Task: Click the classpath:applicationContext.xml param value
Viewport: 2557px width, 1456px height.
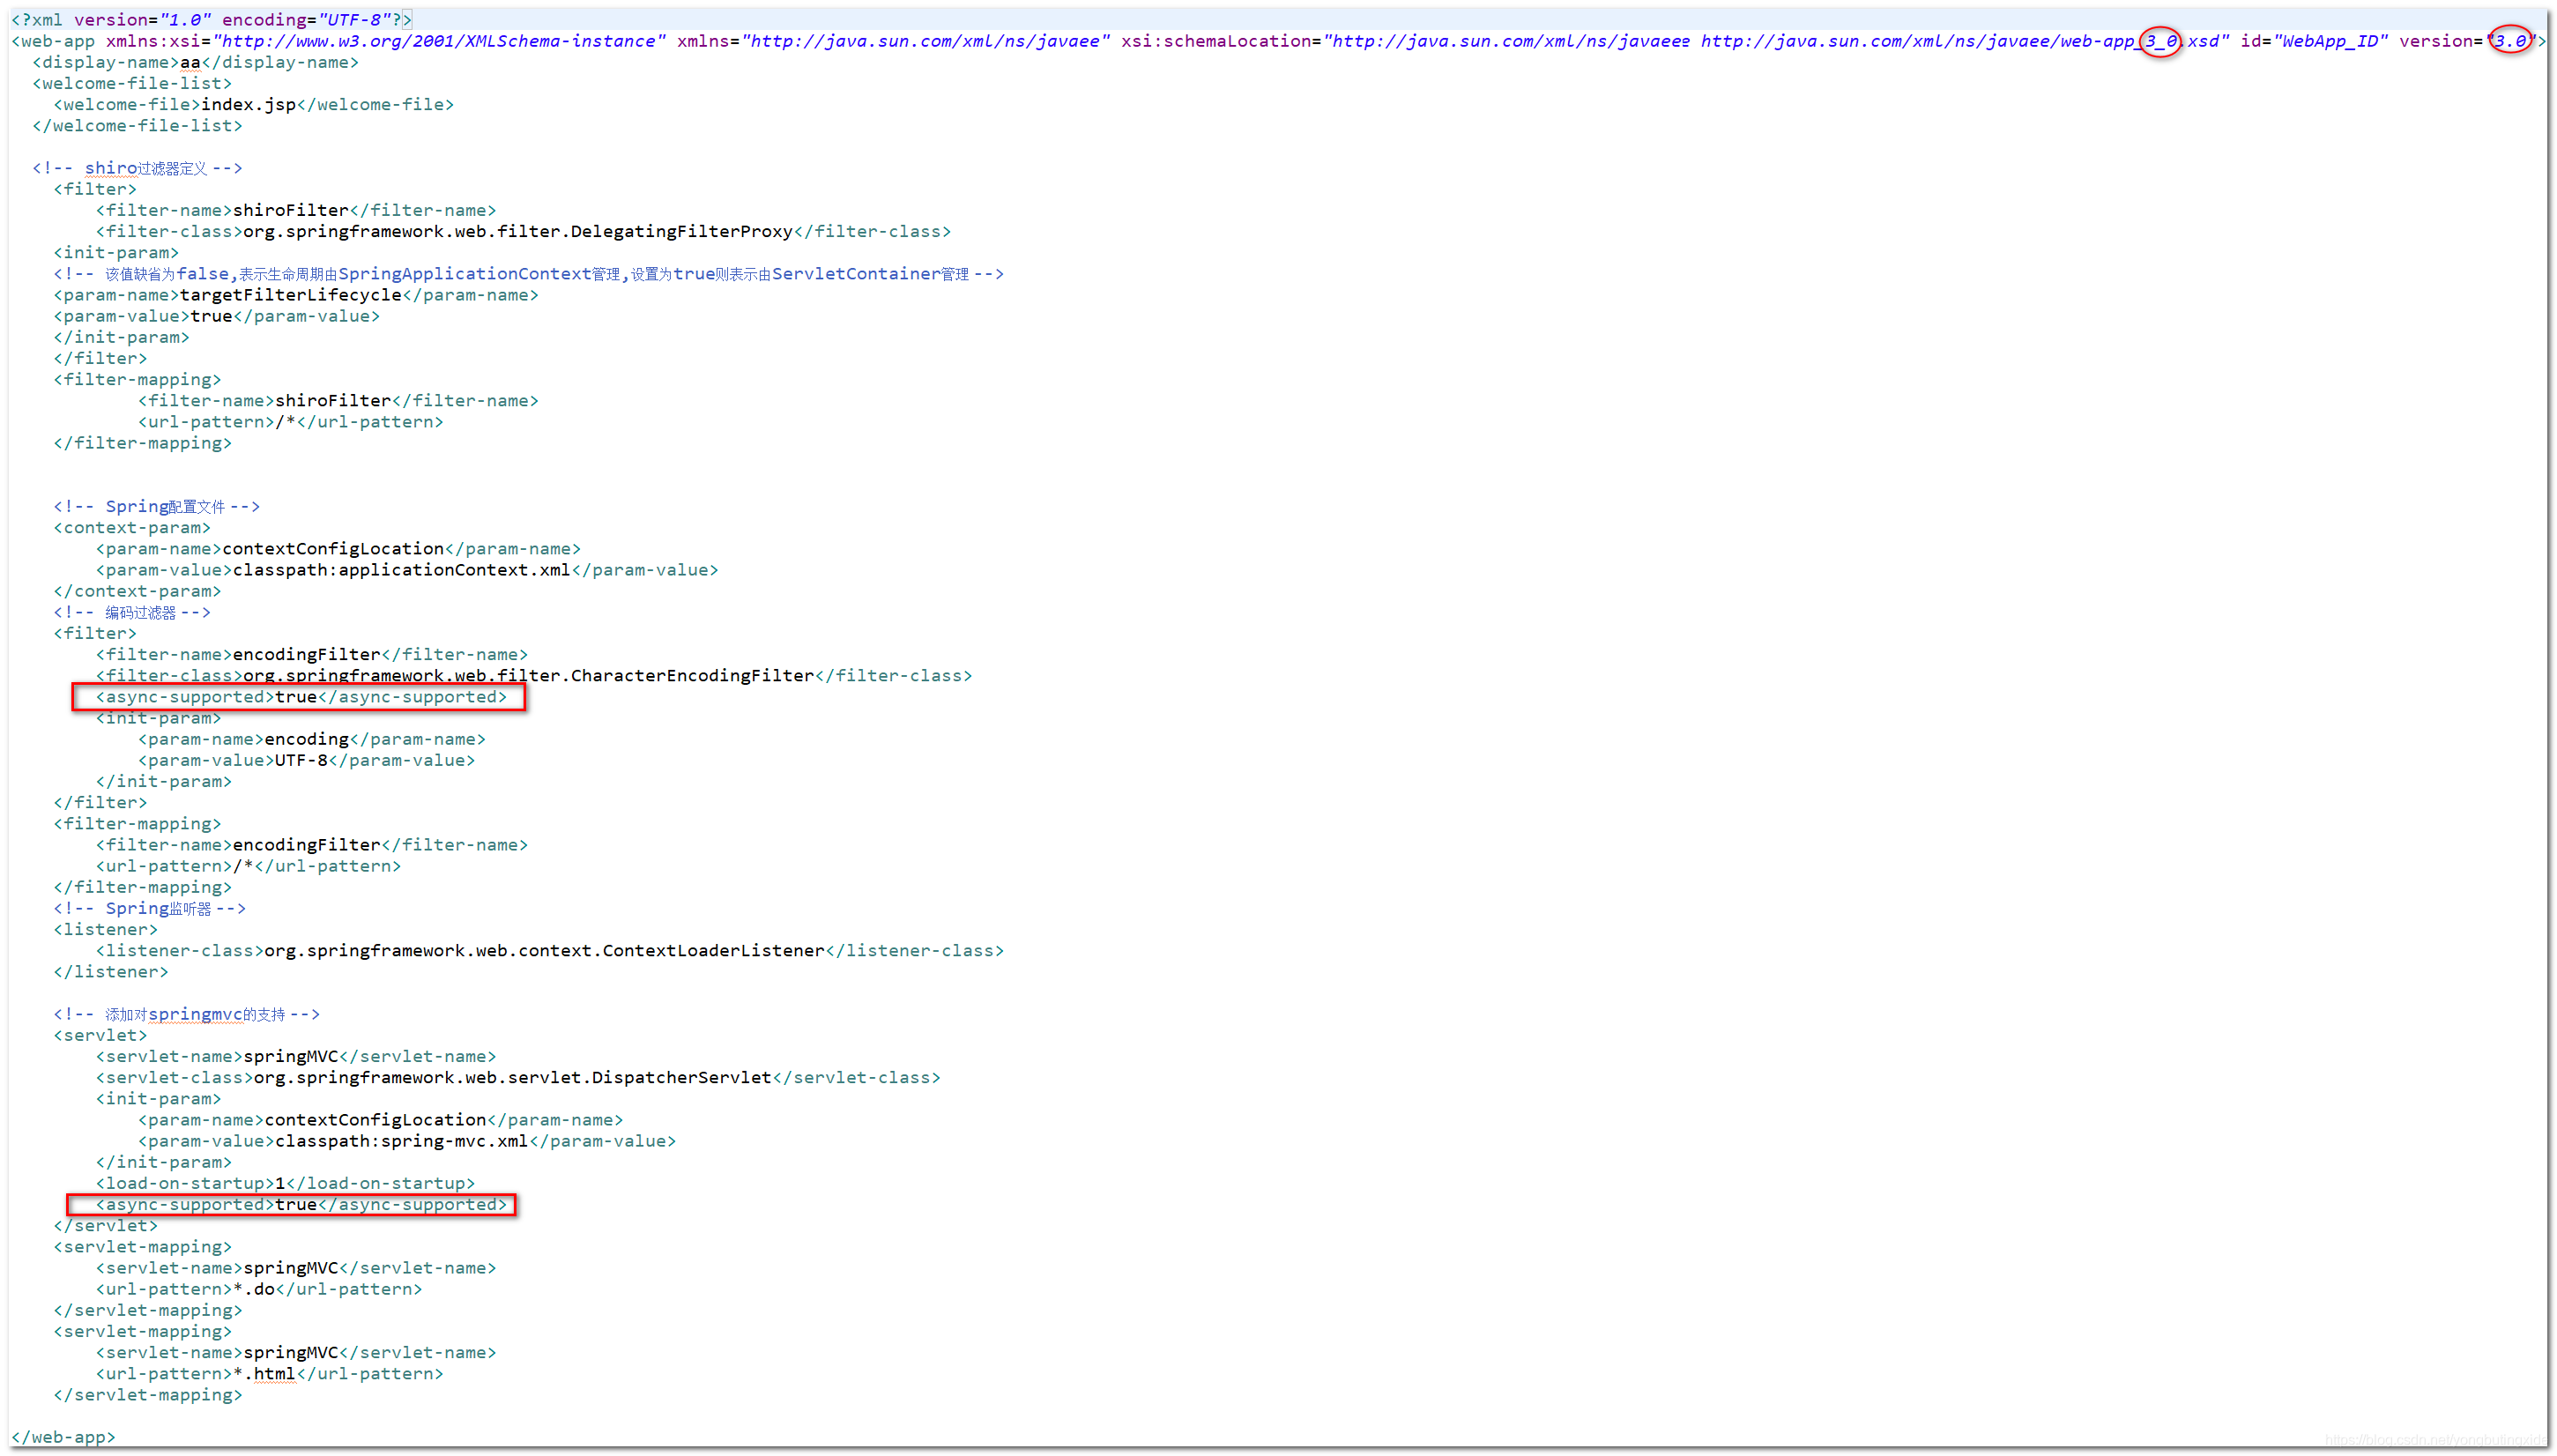Action: [401, 570]
